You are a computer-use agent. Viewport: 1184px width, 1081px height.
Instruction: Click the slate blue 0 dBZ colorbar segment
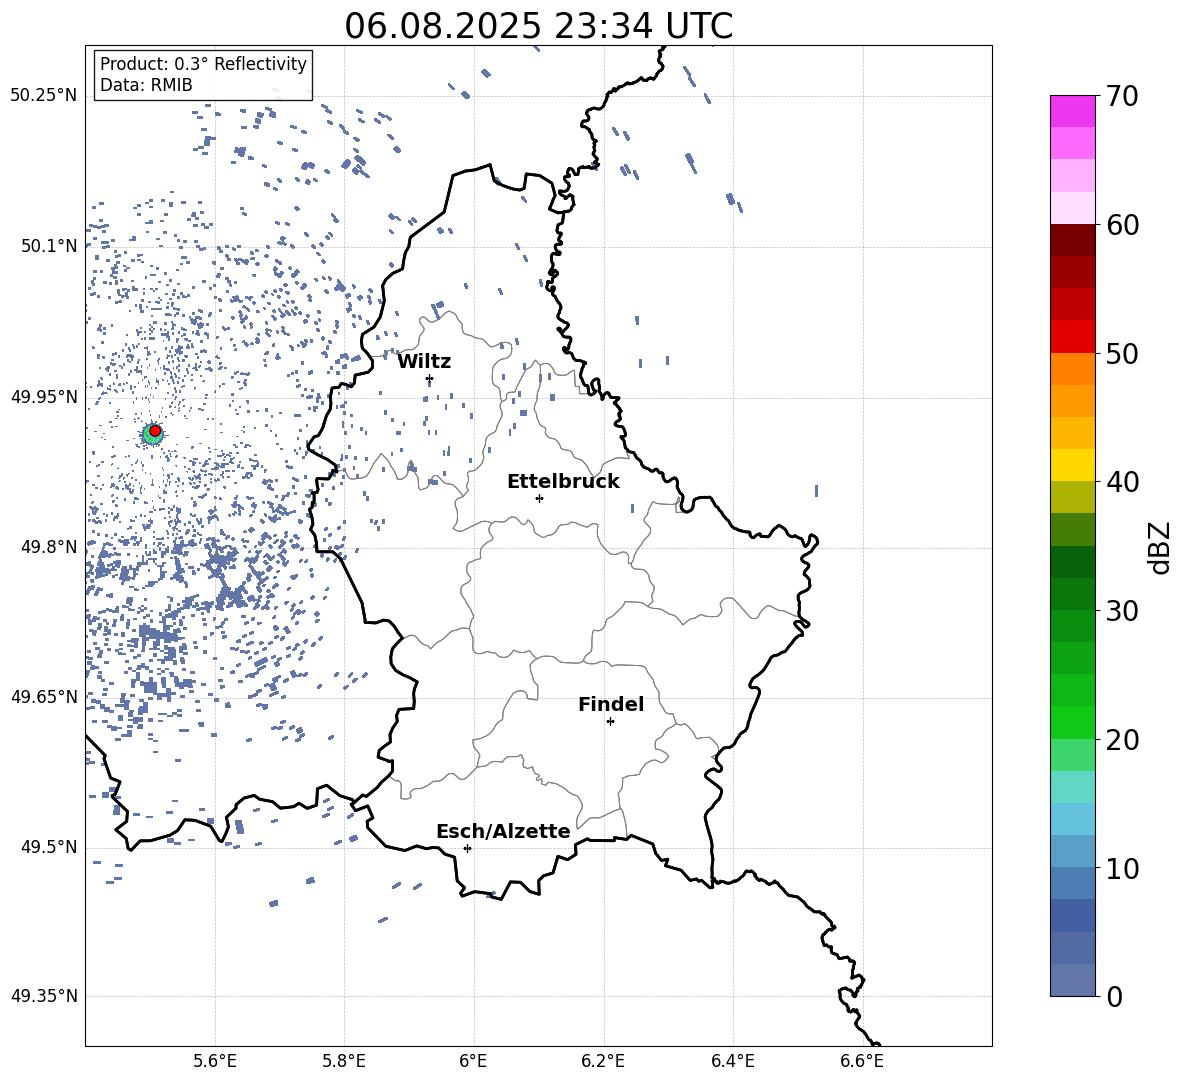[1072, 980]
